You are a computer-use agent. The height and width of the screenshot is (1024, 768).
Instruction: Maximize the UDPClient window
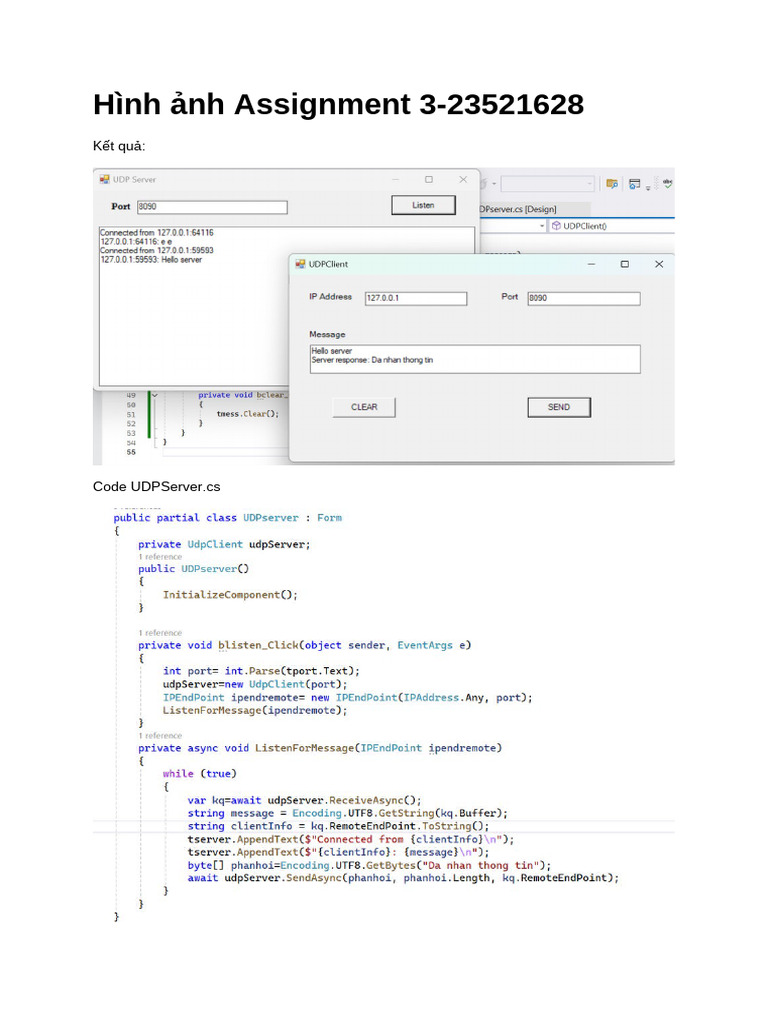point(625,264)
